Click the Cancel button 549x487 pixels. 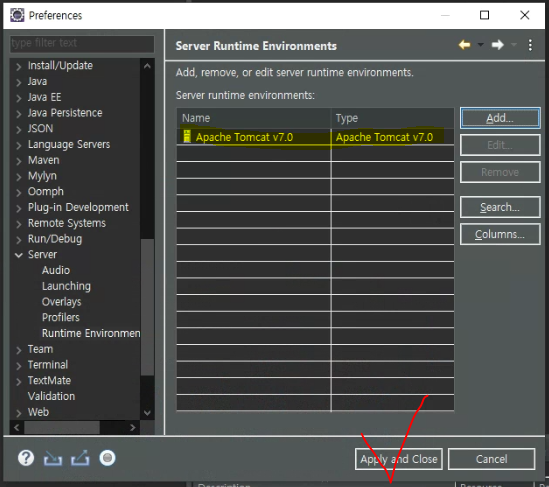[x=491, y=459]
